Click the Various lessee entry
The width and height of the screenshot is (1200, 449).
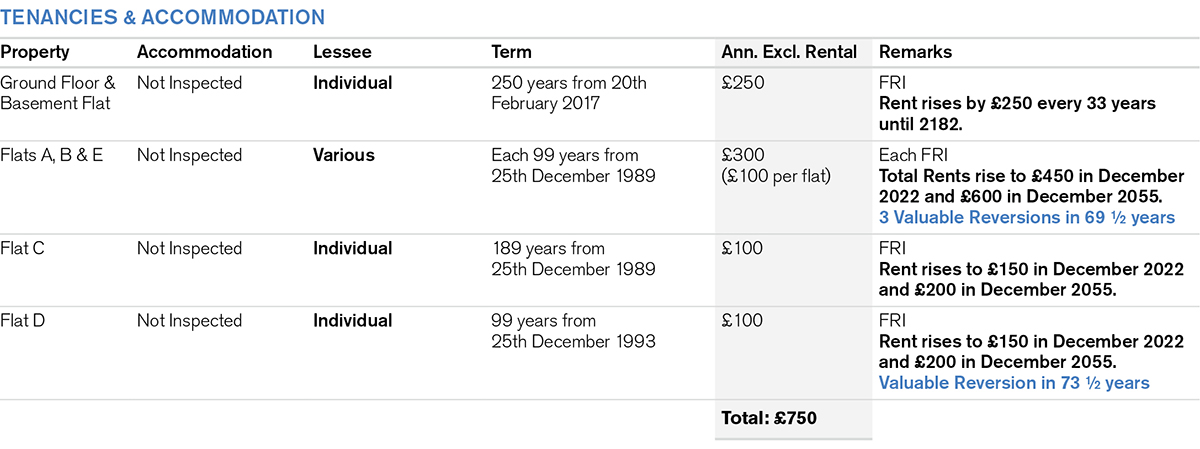point(344,155)
